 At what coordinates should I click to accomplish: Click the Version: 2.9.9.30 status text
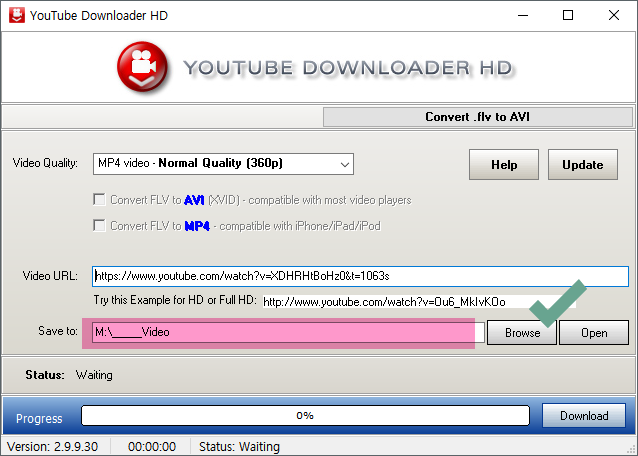52,447
